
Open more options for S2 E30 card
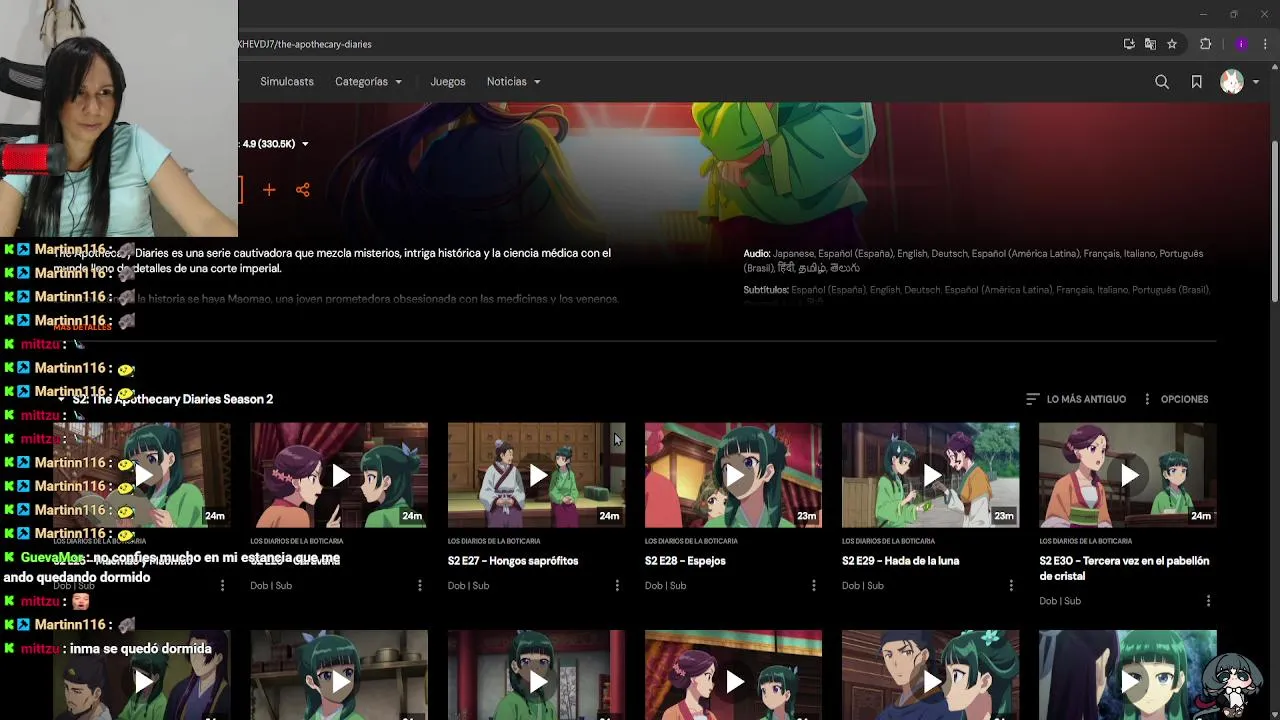pyautogui.click(x=1208, y=601)
